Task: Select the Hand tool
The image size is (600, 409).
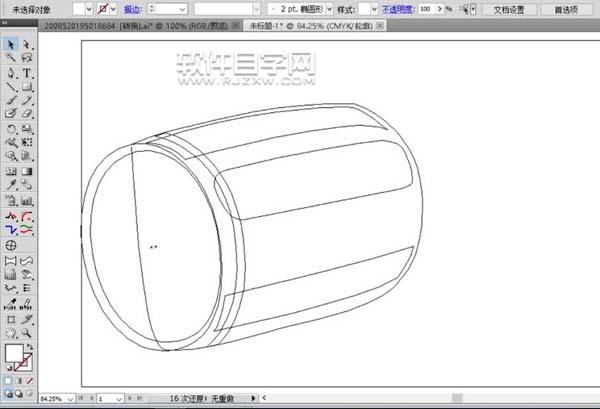Action: [x=11, y=333]
